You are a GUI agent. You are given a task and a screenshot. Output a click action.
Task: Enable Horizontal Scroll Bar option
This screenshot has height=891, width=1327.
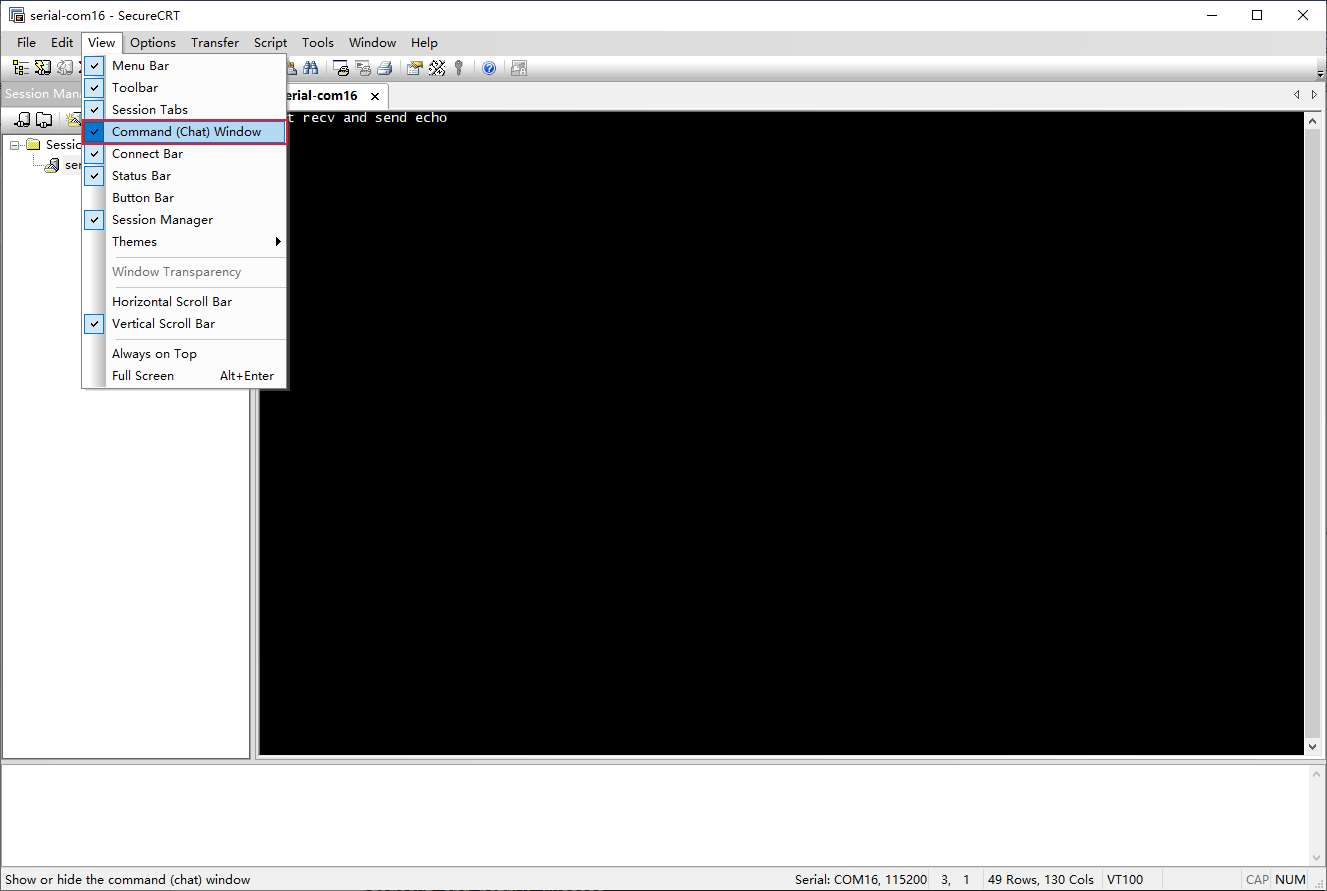185,302
